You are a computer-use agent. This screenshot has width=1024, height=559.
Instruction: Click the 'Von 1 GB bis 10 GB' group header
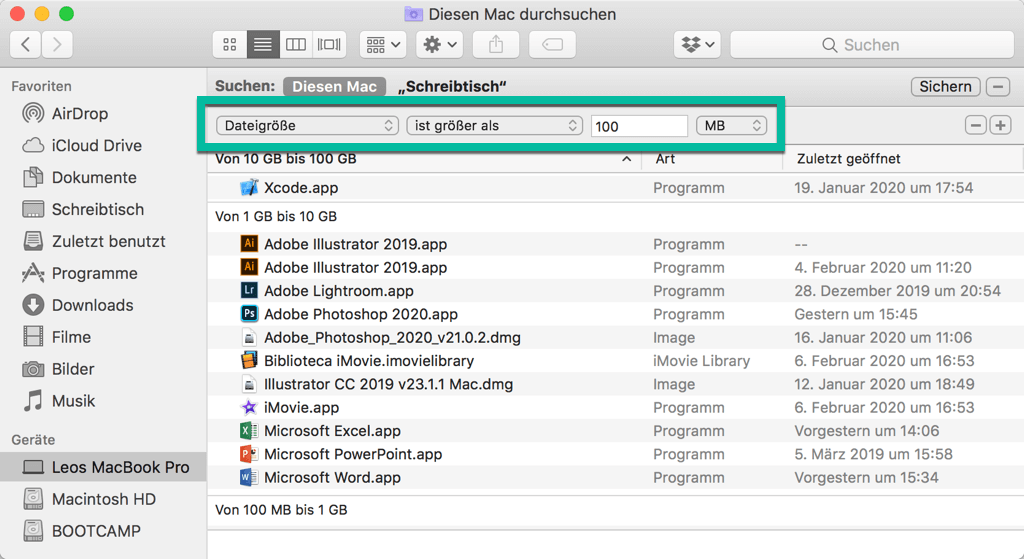click(x=276, y=217)
